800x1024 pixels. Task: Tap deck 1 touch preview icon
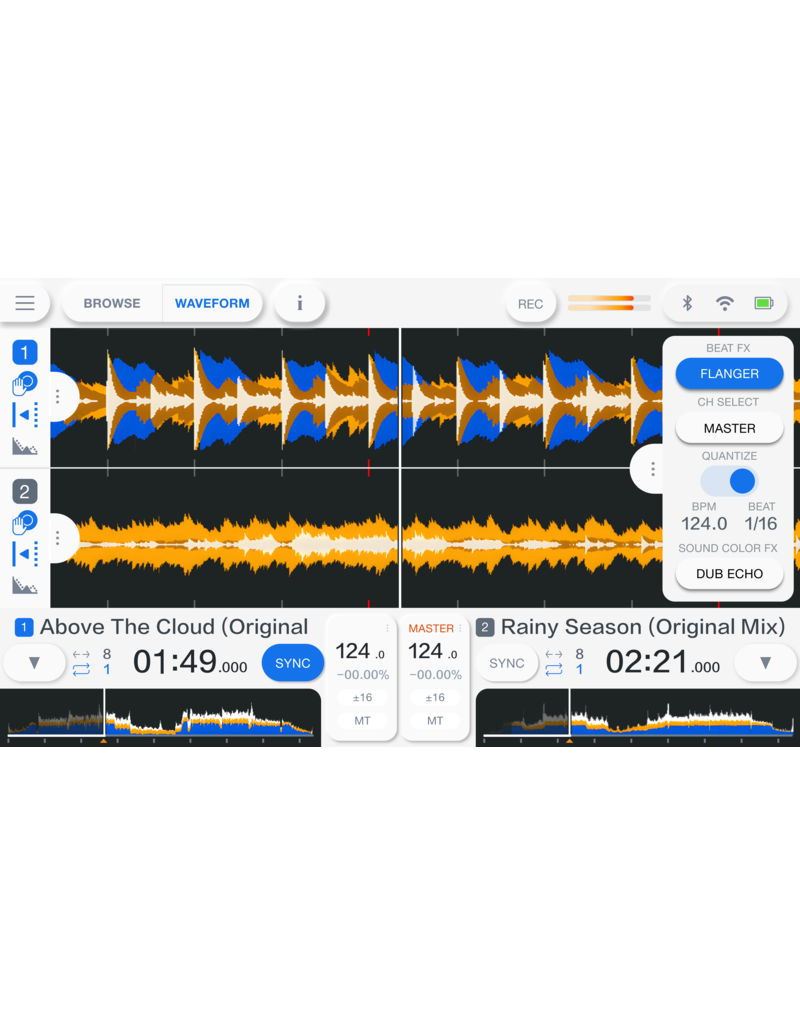pos(24,384)
